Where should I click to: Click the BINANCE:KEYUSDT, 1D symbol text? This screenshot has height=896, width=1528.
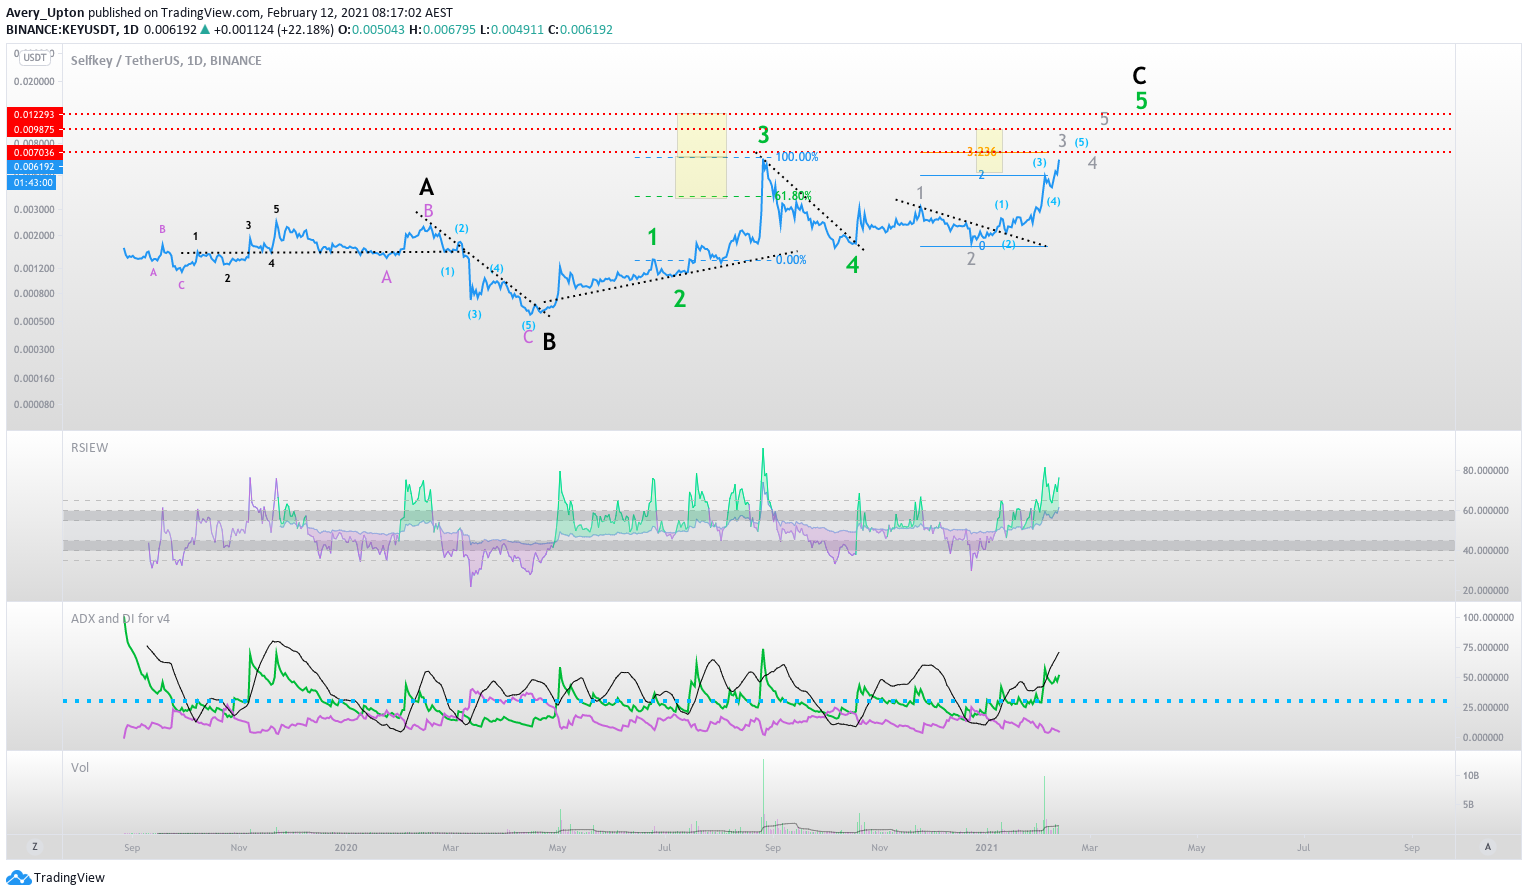pos(72,30)
